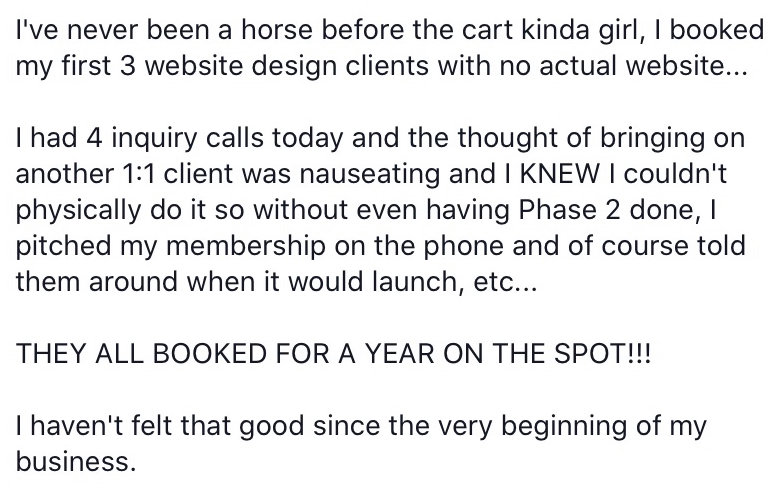Click the word 'physically'
This screenshot has width=784, height=485.
coord(78,210)
